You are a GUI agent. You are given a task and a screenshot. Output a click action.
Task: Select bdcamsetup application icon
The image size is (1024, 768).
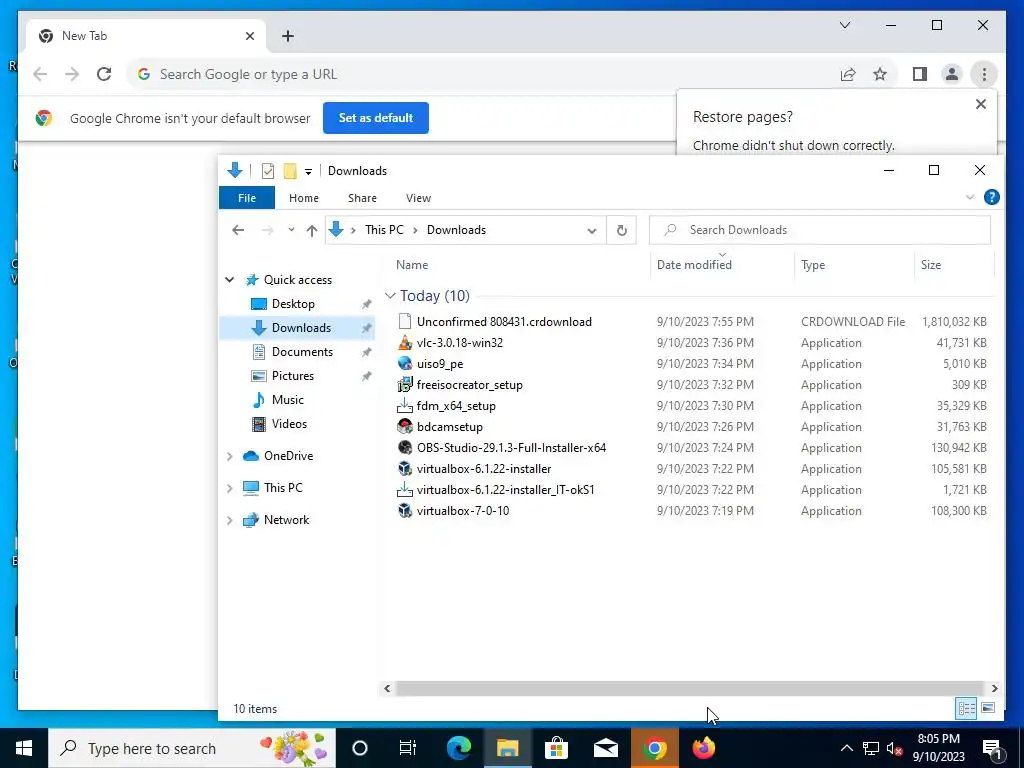pyautogui.click(x=405, y=426)
